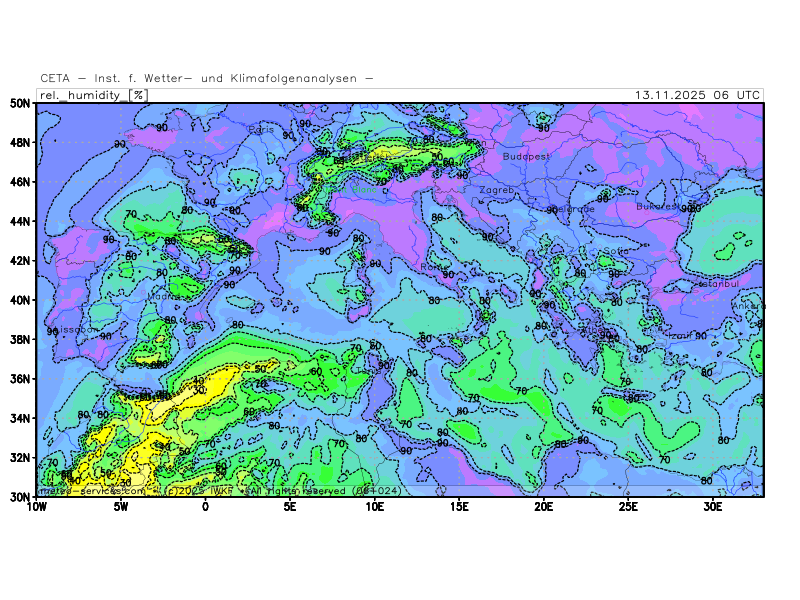Click the 10W longitude axis label
Image resolution: width=800 pixels, height=600 pixels.
coord(36,507)
